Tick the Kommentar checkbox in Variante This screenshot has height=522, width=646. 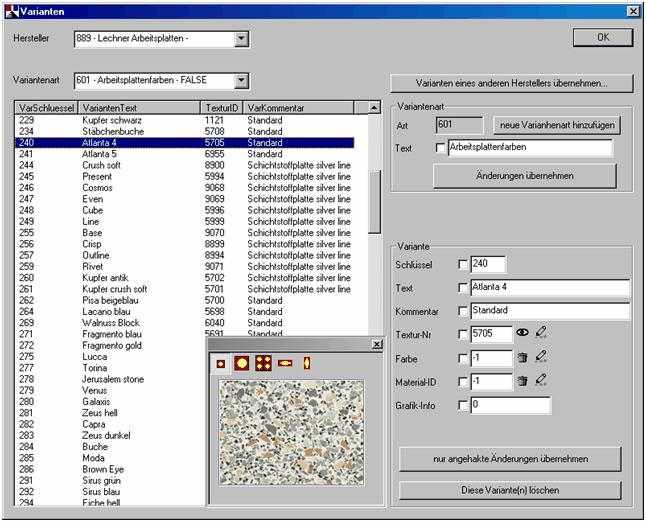[x=462, y=311]
